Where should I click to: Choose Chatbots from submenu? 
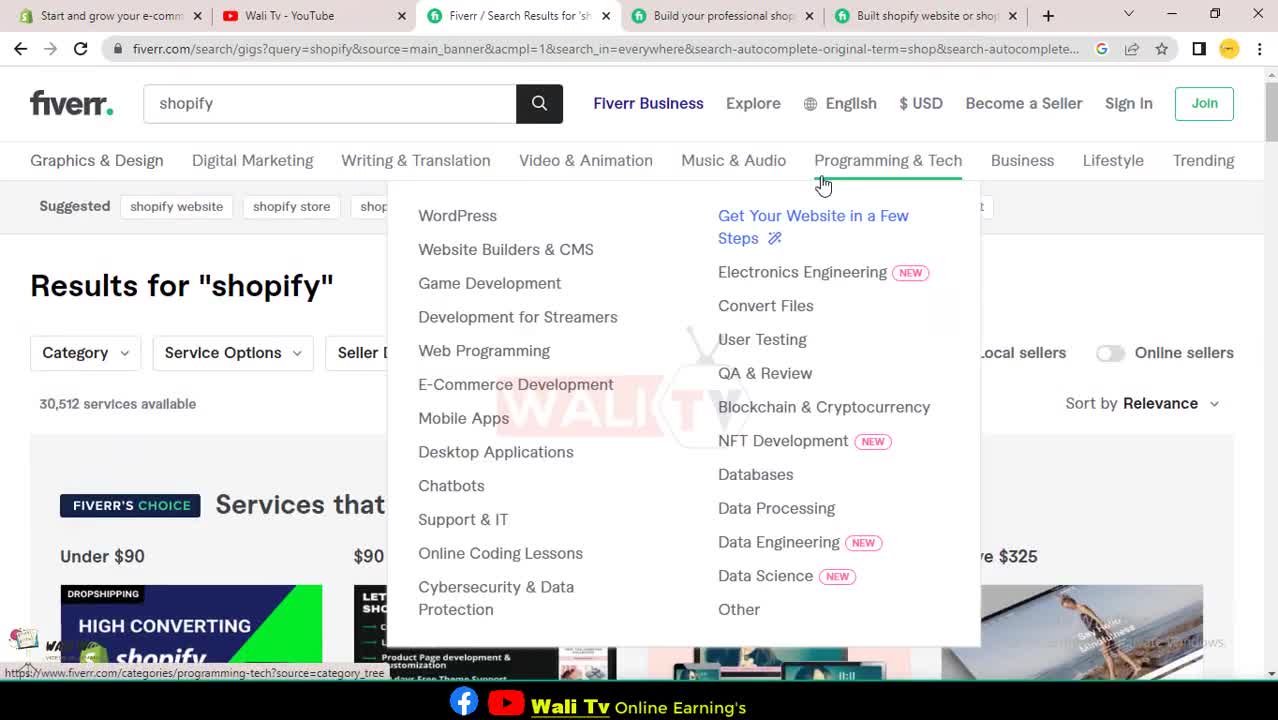(451, 486)
